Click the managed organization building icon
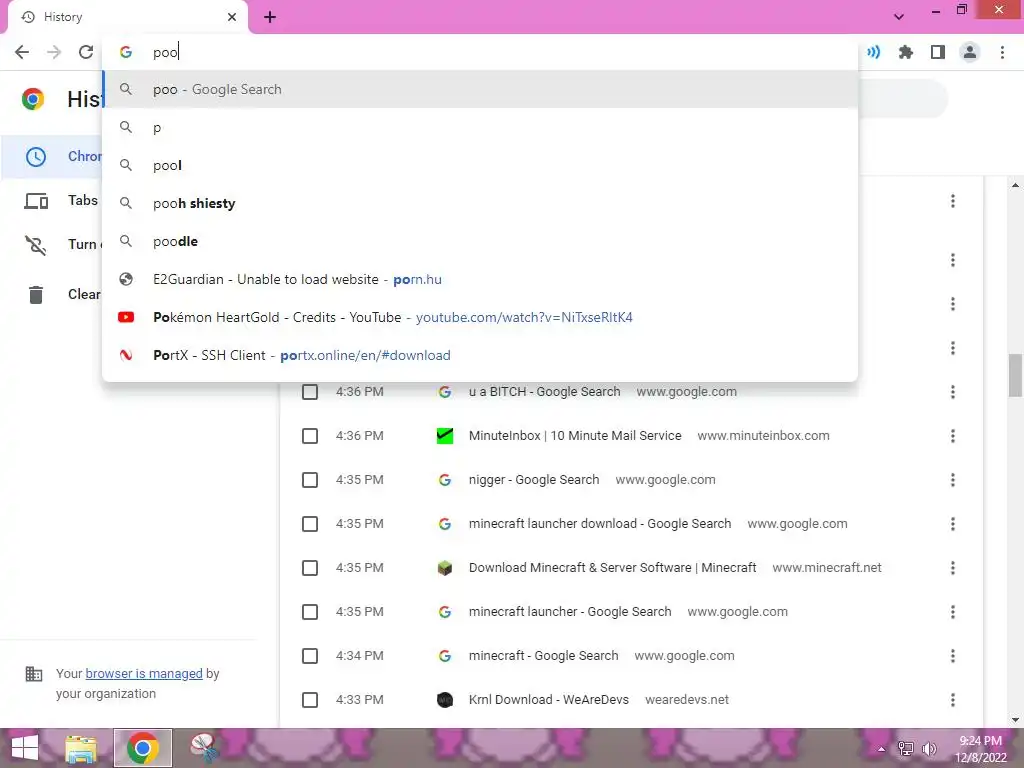1024x768 pixels. point(34,673)
